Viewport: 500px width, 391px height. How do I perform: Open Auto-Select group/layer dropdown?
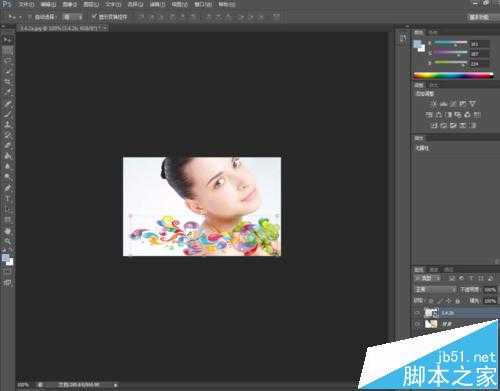coord(72,17)
